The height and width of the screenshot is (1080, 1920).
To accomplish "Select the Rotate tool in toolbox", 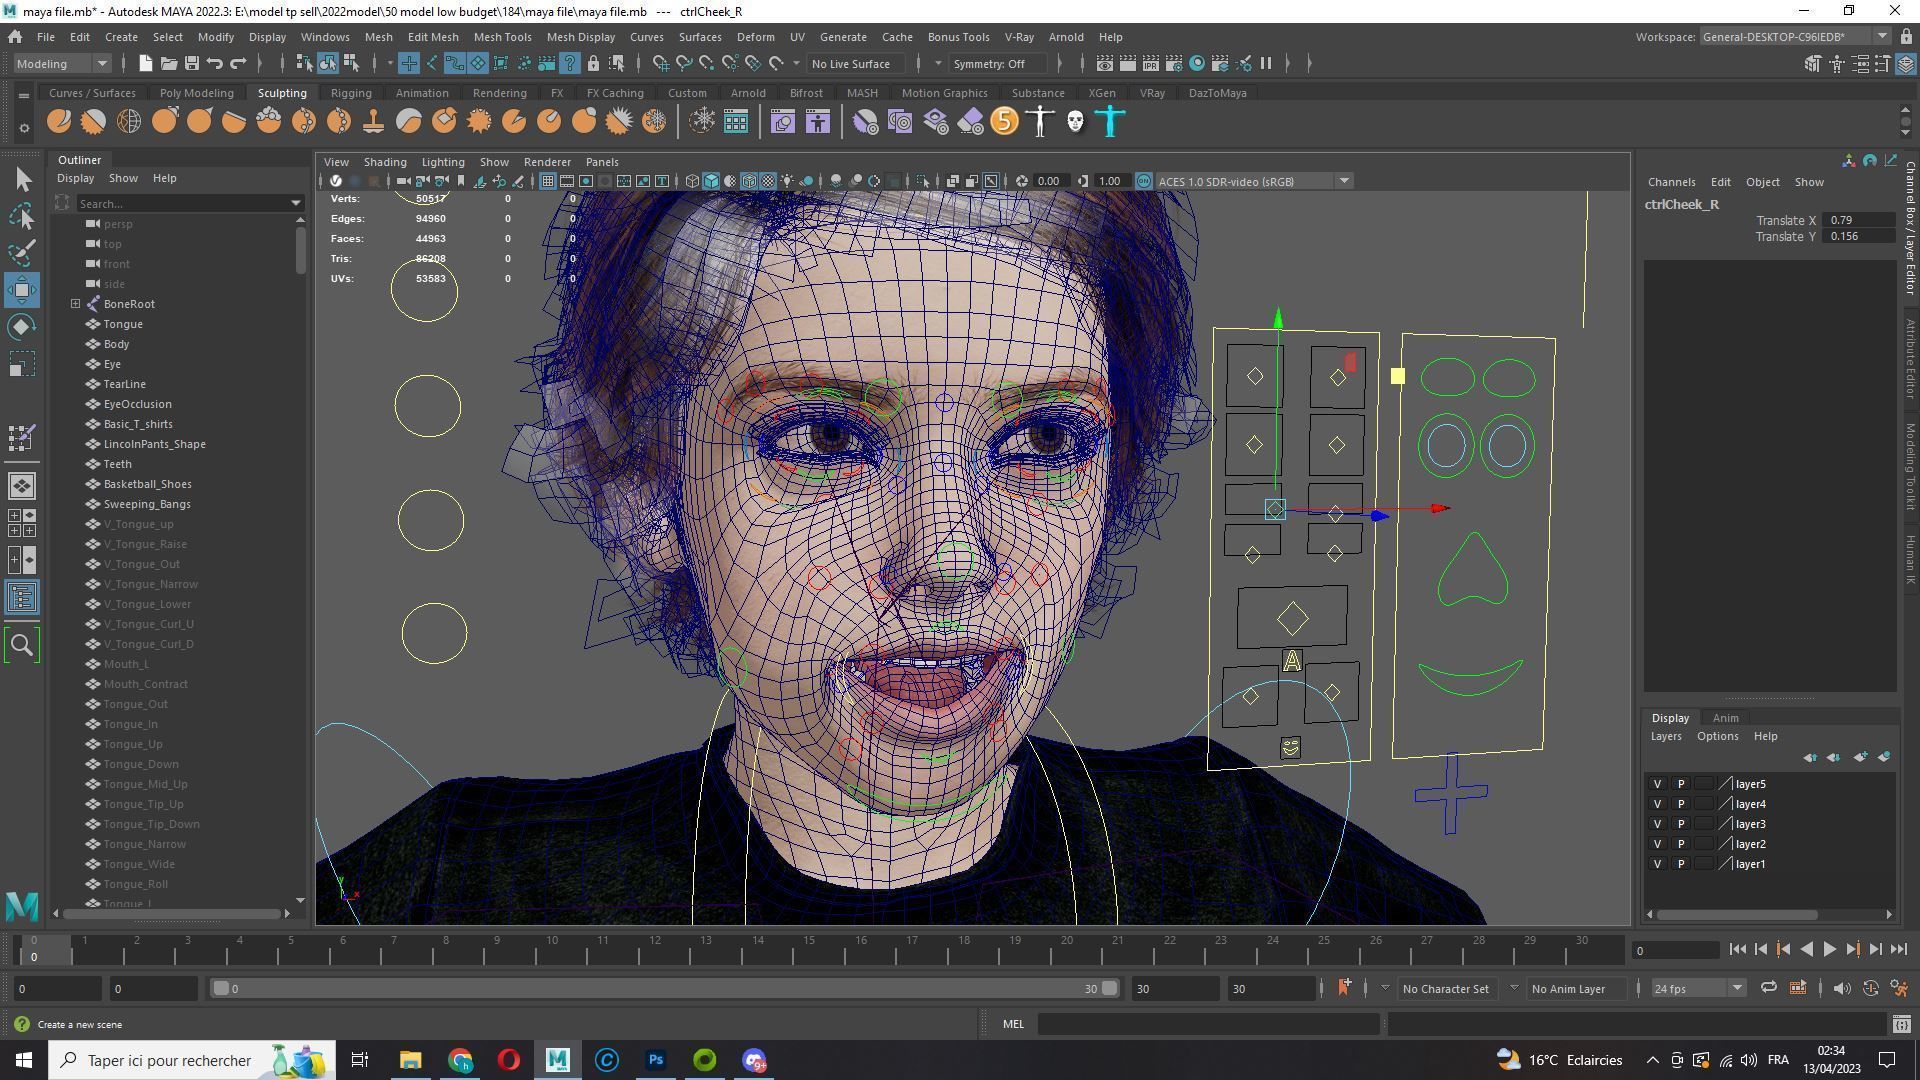I will [22, 327].
